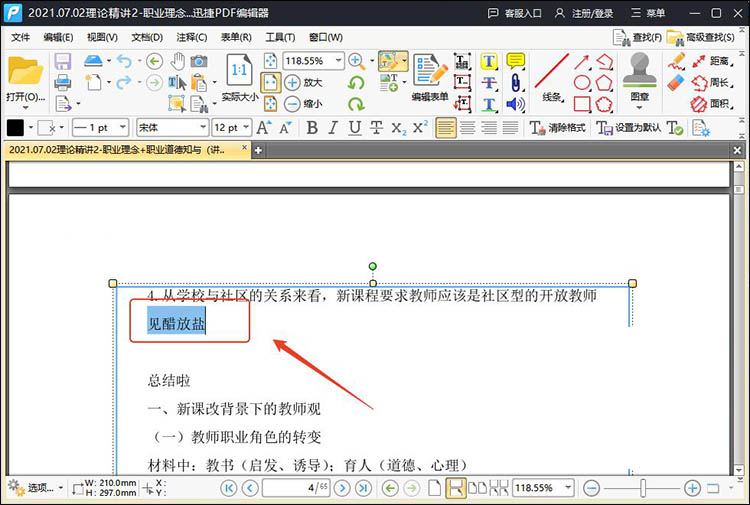
Task: Save the document with the floppy icon
Action: click(63, 62)
